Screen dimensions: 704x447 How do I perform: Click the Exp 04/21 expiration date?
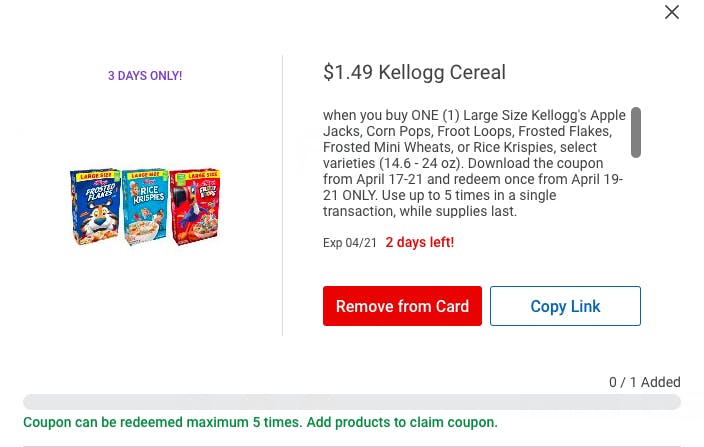(350, 243)
